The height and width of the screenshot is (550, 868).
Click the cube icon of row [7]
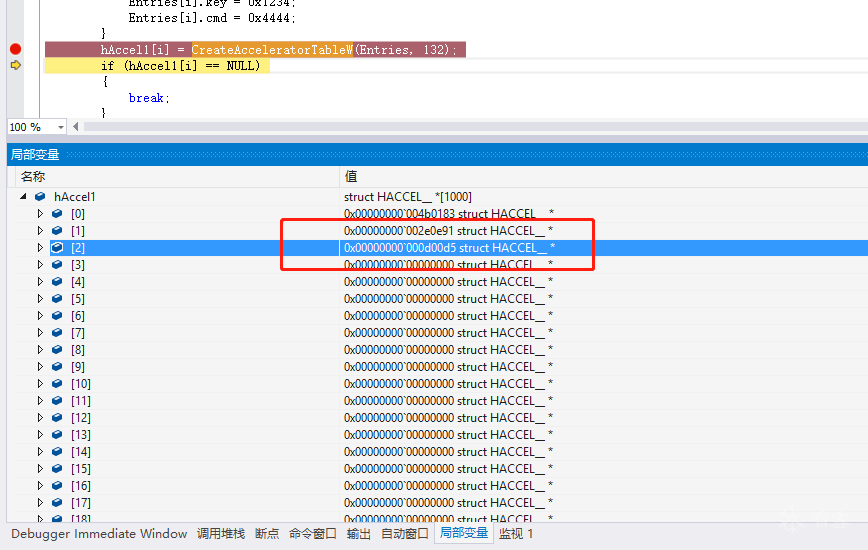57,333
